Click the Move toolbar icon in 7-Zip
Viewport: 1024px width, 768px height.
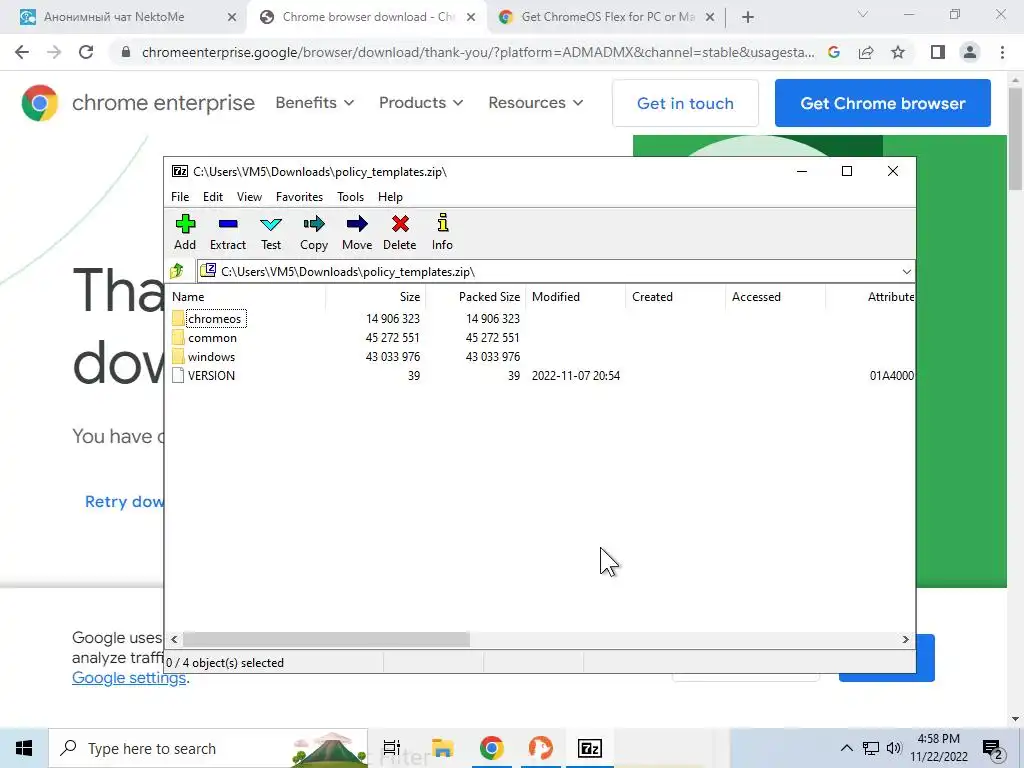(x=357, y=232)
